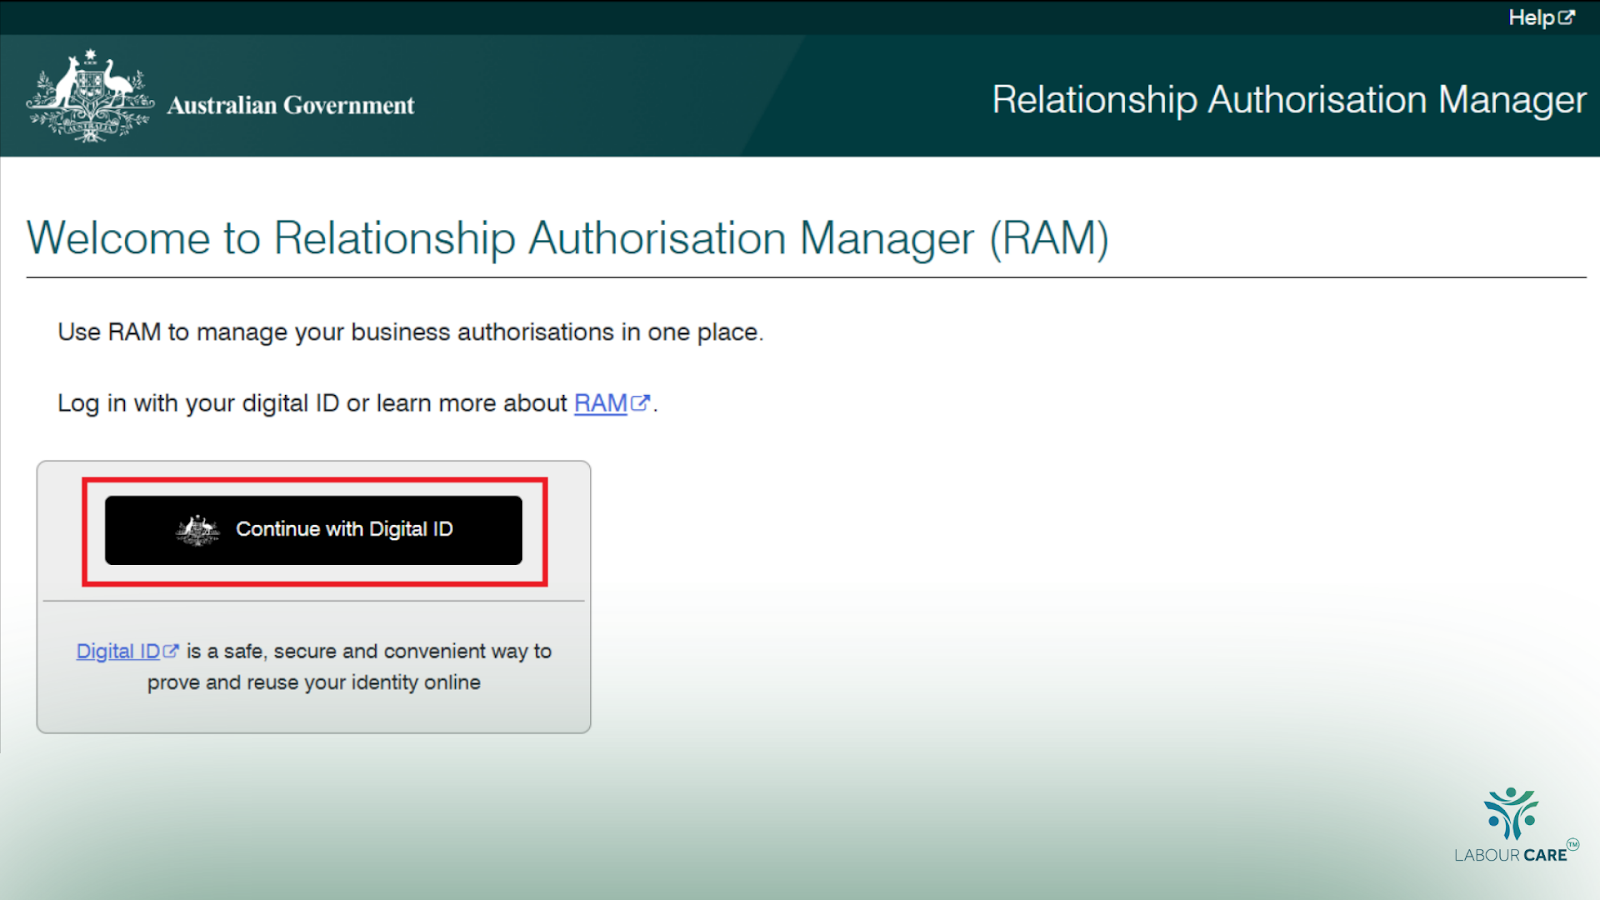
Task: Open the Help link in top bar
Action: [1541, 18]
